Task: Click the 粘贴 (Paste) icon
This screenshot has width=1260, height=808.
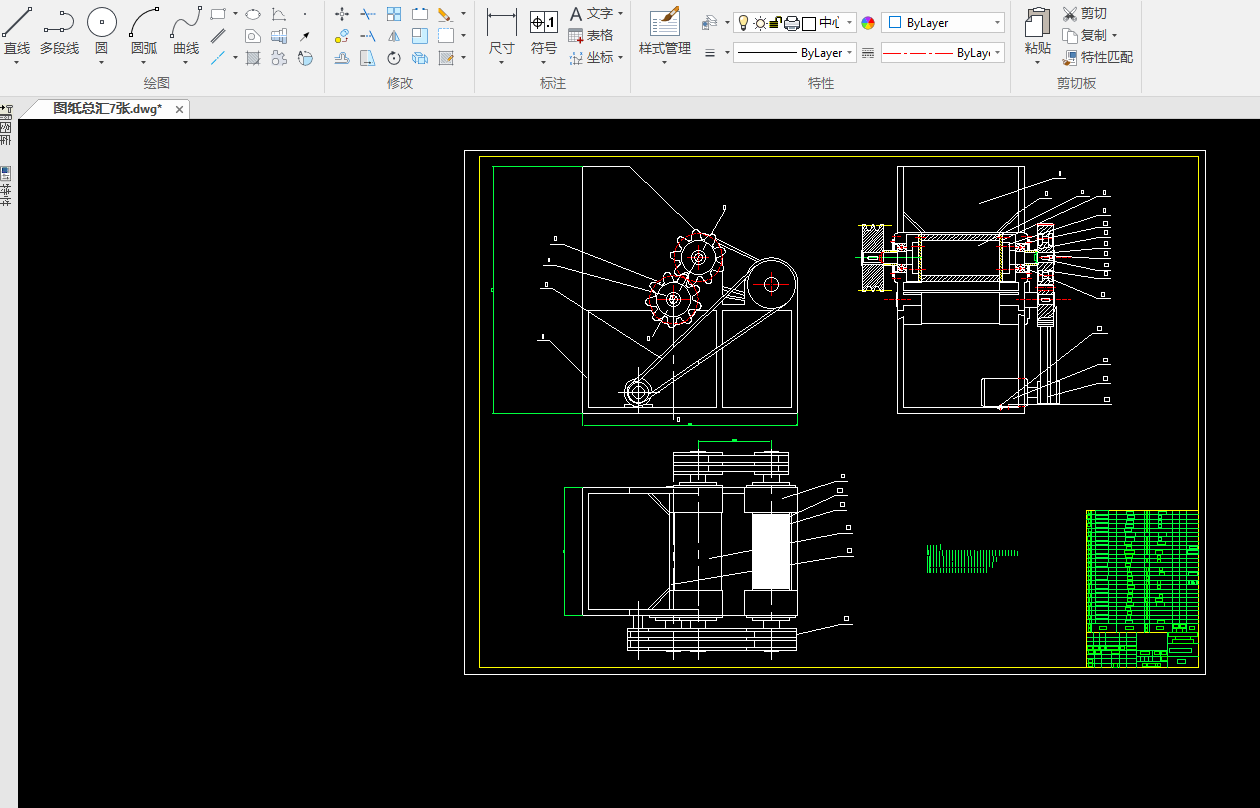Action: coord(1038,23)
